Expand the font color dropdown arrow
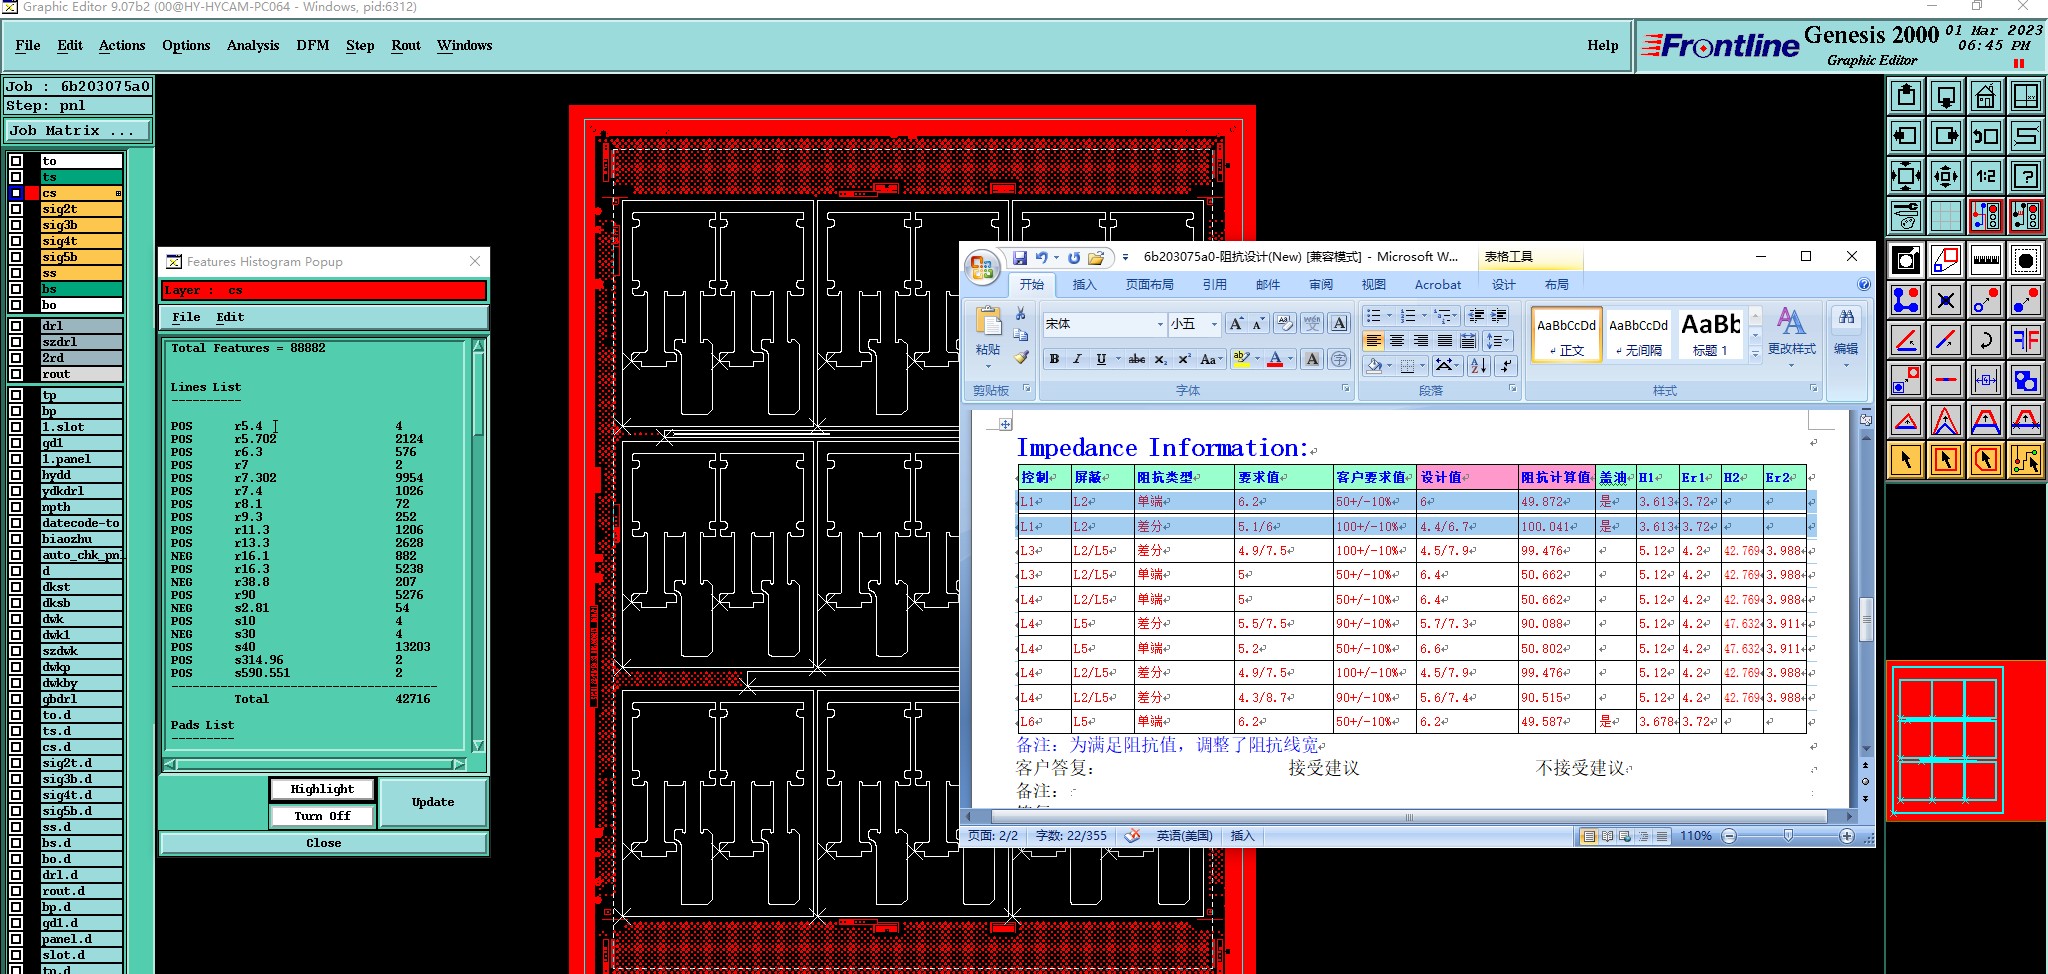 tap(1290, 359)
